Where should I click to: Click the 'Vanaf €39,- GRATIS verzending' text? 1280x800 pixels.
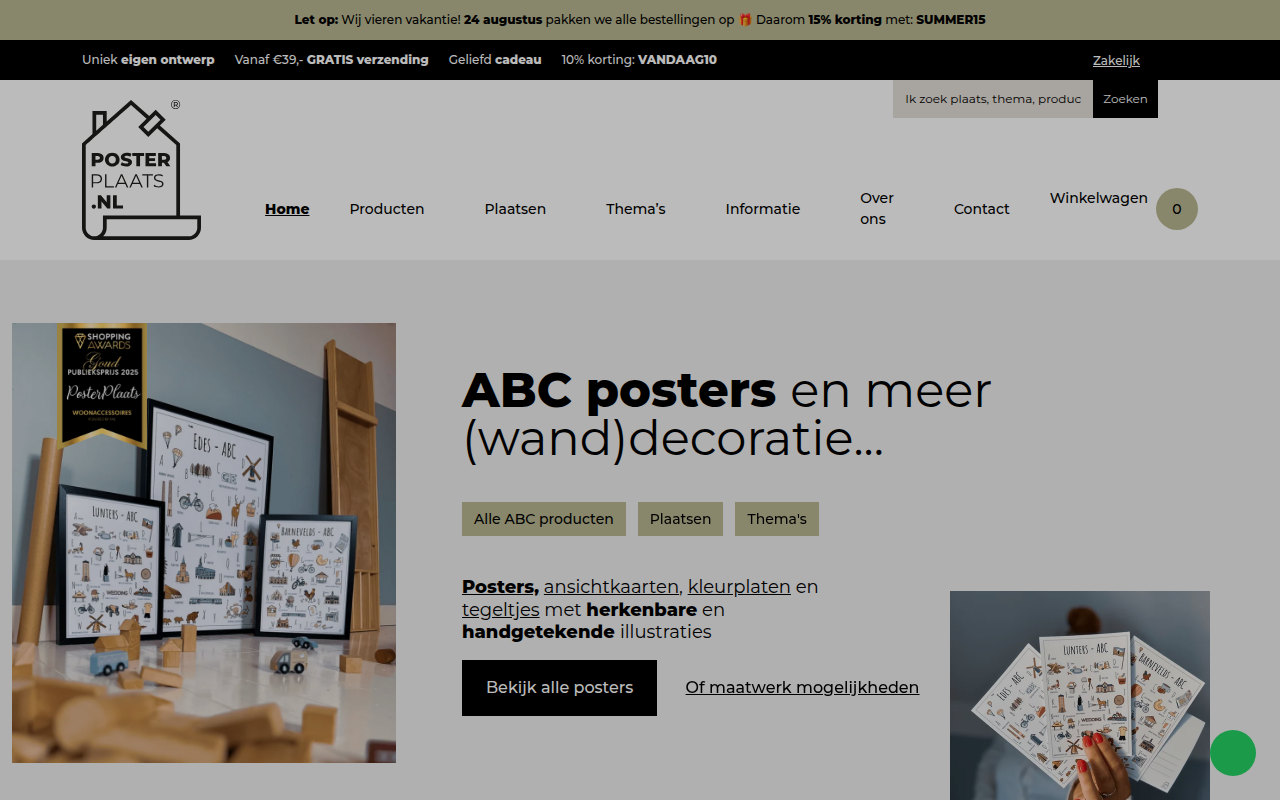click(331, 60)
